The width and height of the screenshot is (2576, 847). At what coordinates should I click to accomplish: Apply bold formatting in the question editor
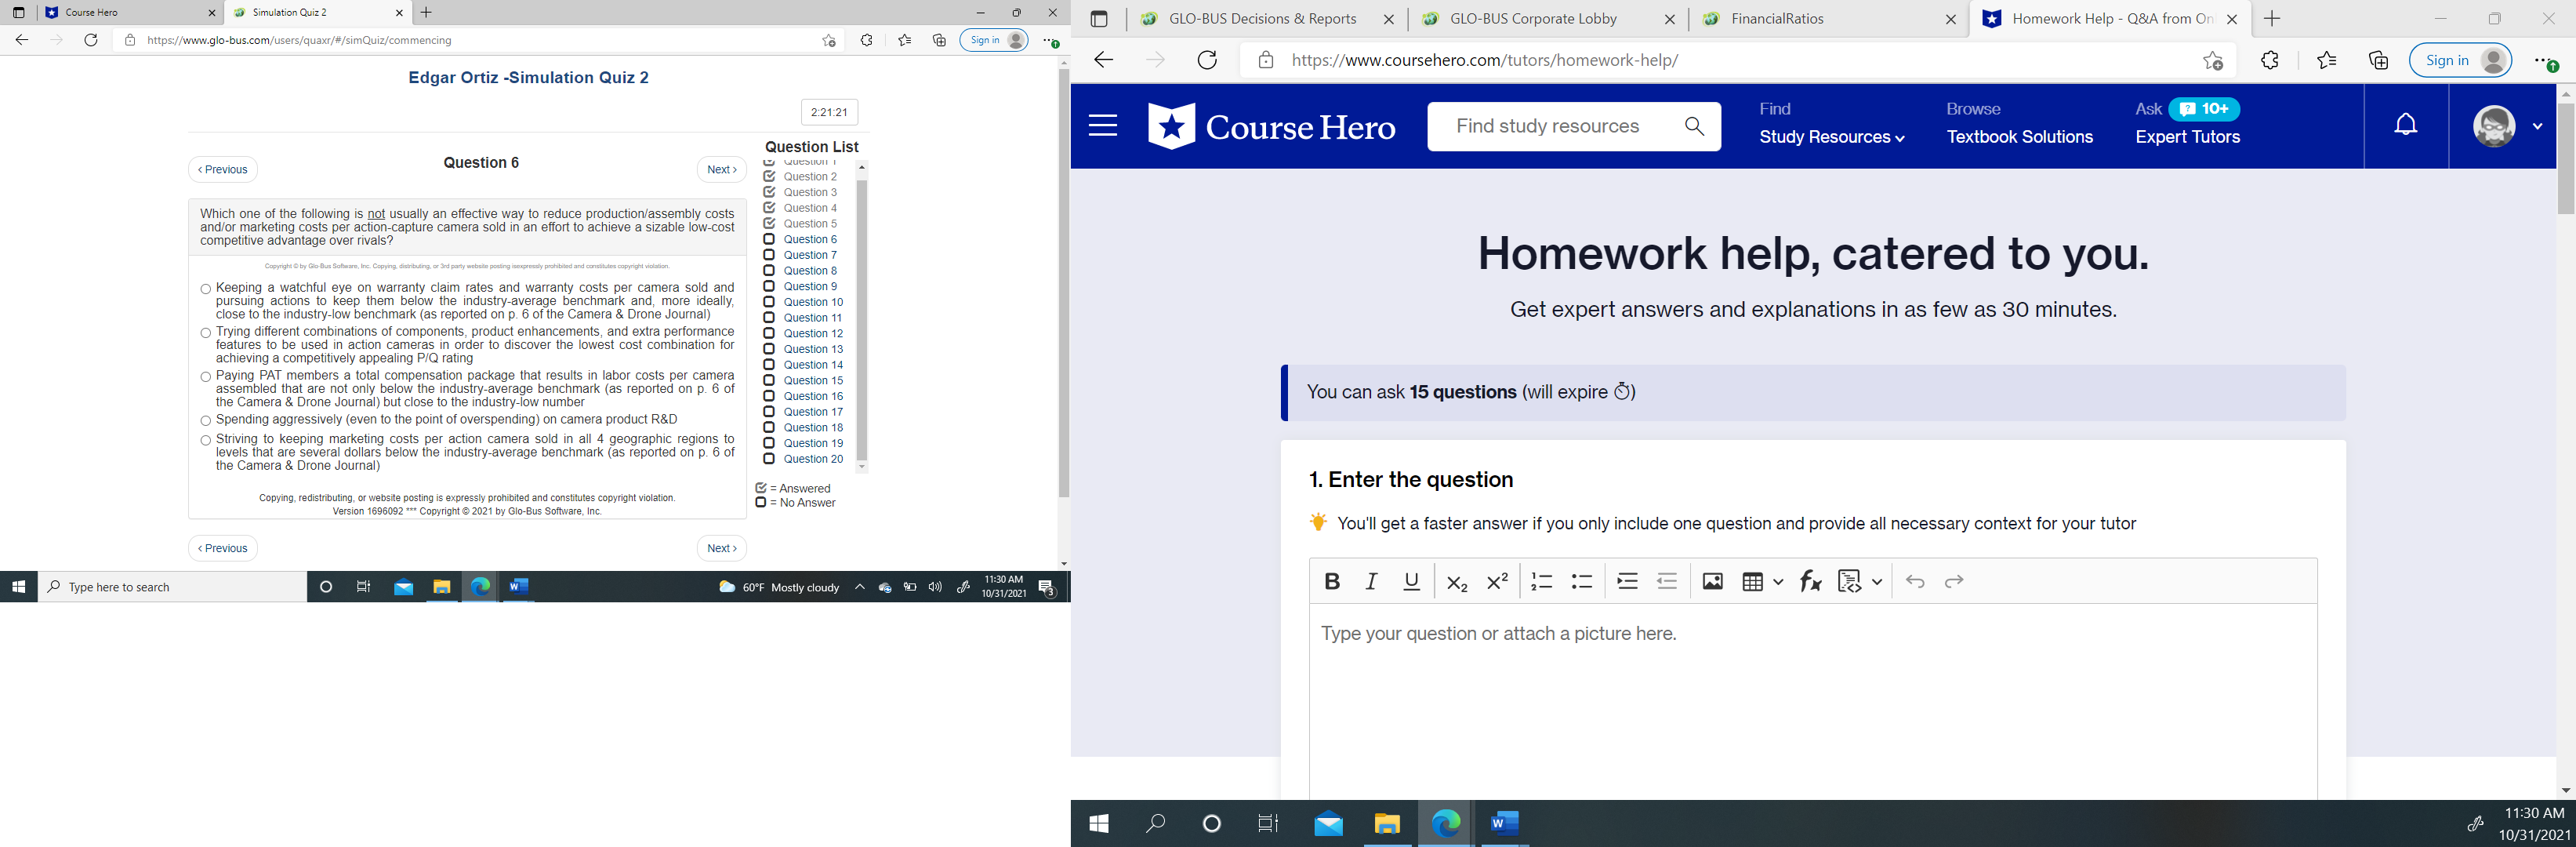point(1331,581)
